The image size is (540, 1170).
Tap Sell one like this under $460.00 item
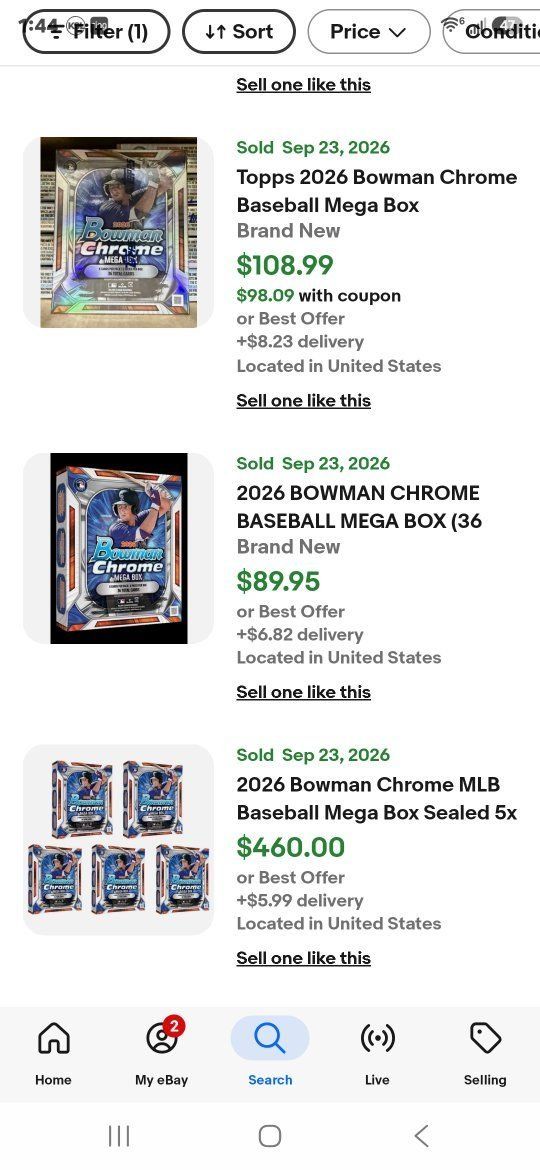(304, 958)
